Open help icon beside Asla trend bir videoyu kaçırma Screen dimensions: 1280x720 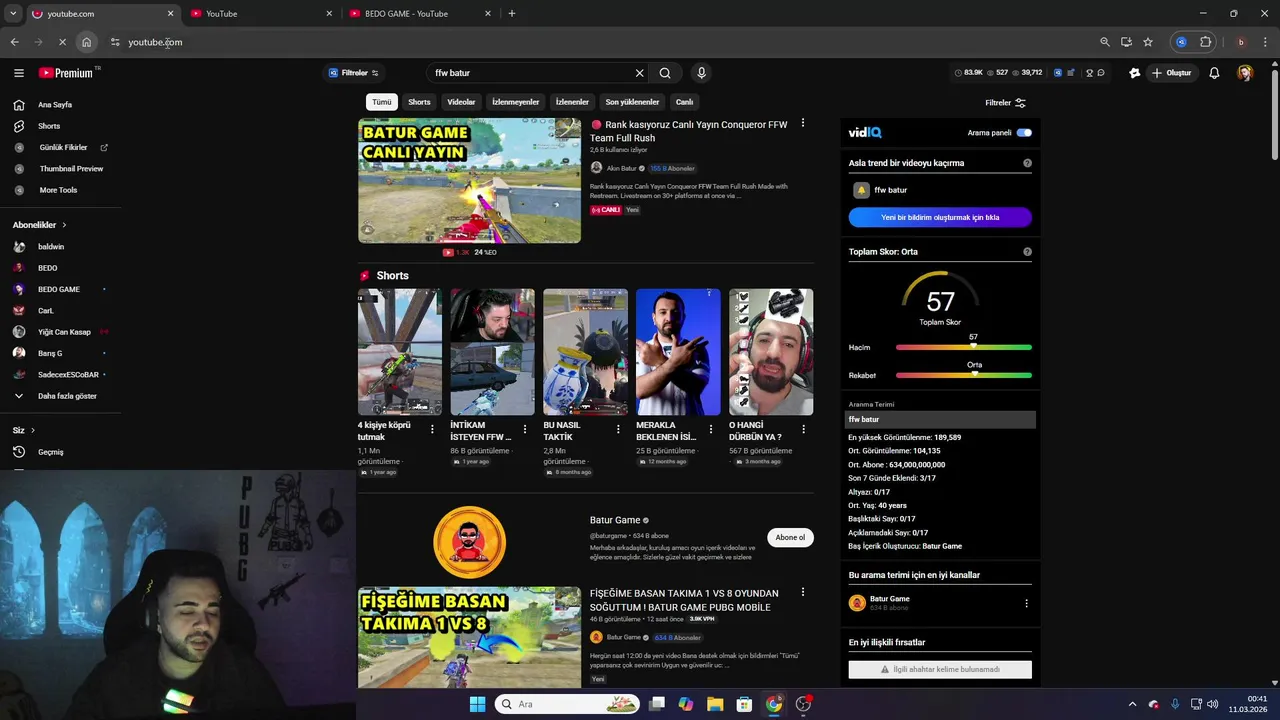tap(1027, 163)
